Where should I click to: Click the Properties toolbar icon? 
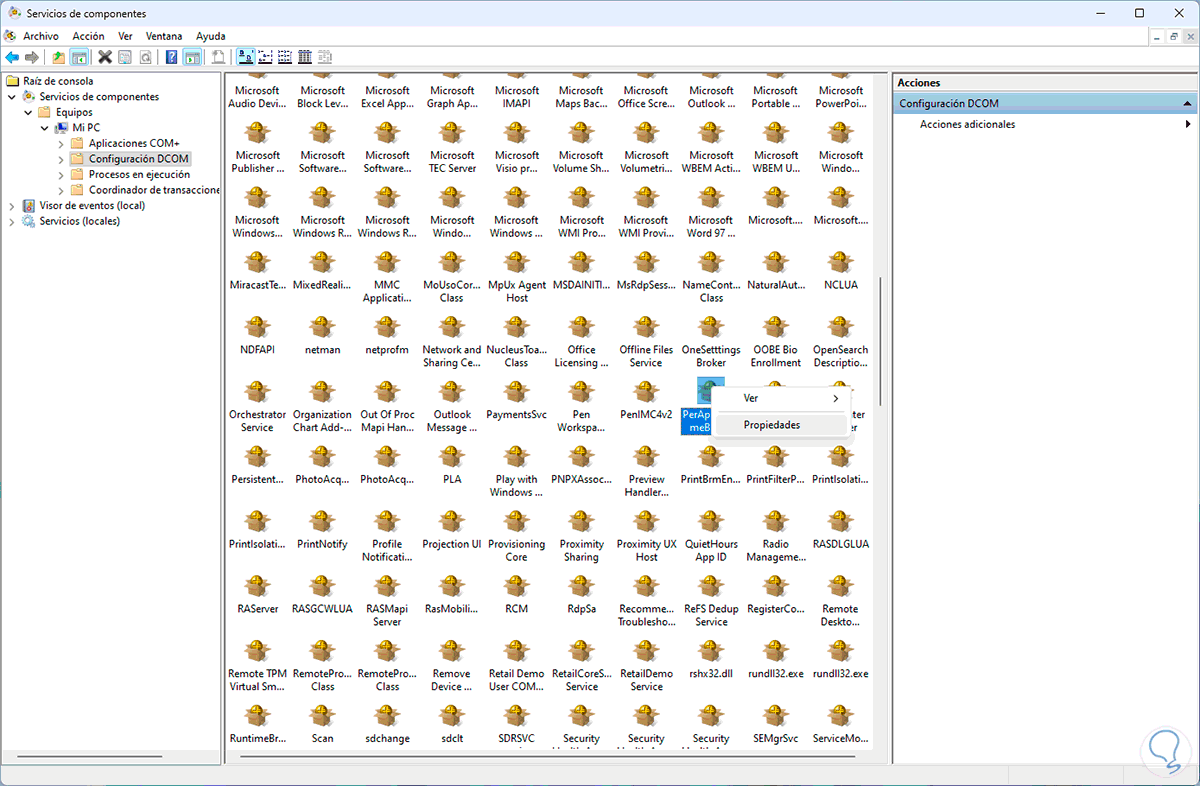point(125,57)
